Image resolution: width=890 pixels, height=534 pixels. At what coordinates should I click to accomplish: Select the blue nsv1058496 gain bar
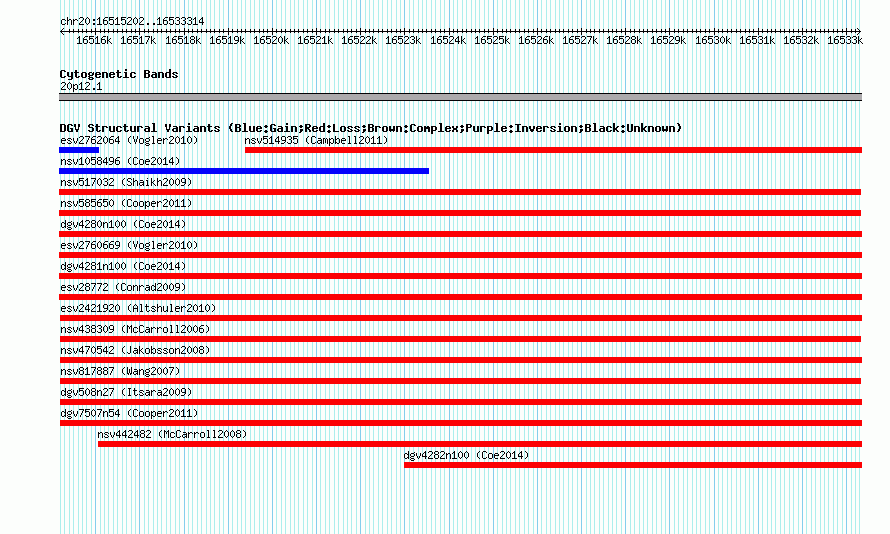[x=244, y=171]
